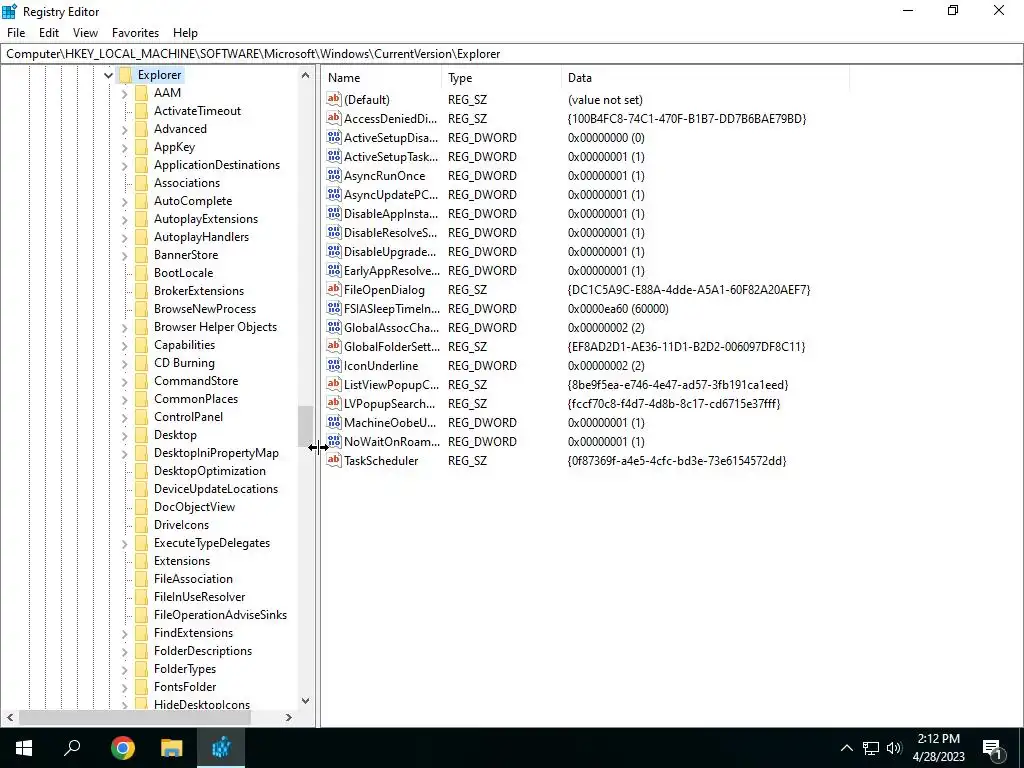Open the Windows Start menu
Viewport: 1024px width, 768px height.
(x=24, y=748)
